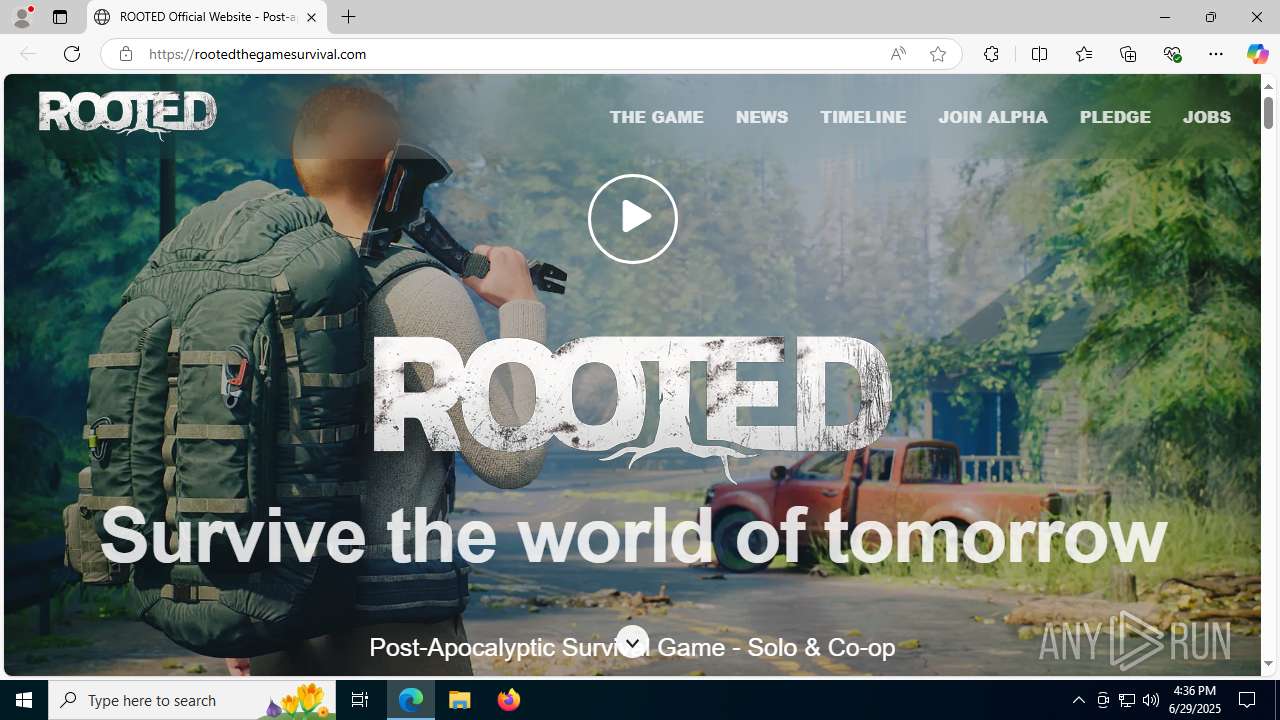Click scrollbar up arrow
This screenshot has height=720, width=1280.
coord(1268,86)
